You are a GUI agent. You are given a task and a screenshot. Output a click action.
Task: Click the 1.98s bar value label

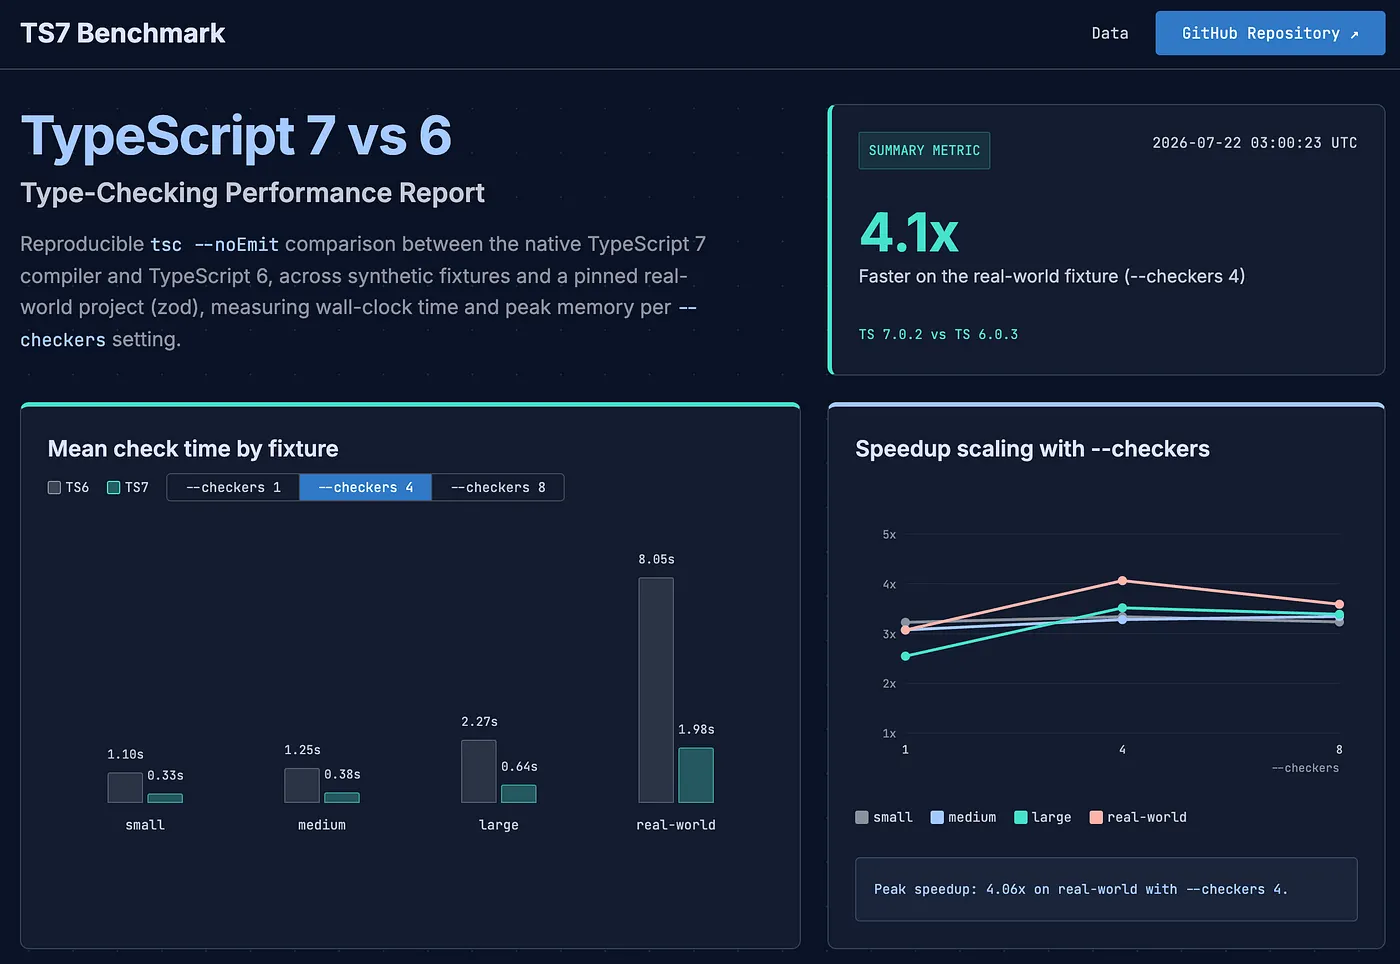[x=696, y=729]
